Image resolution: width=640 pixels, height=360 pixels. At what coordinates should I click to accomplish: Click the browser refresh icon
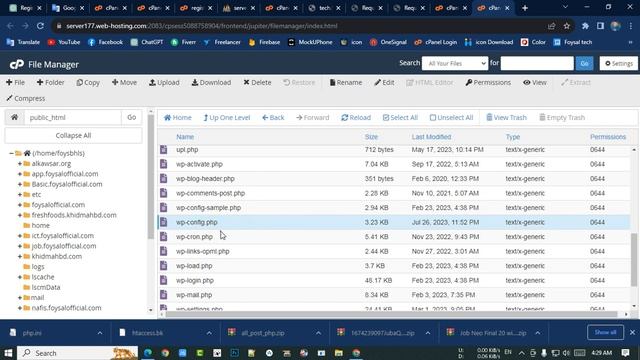pyautogui.click(x=40, y=26)
